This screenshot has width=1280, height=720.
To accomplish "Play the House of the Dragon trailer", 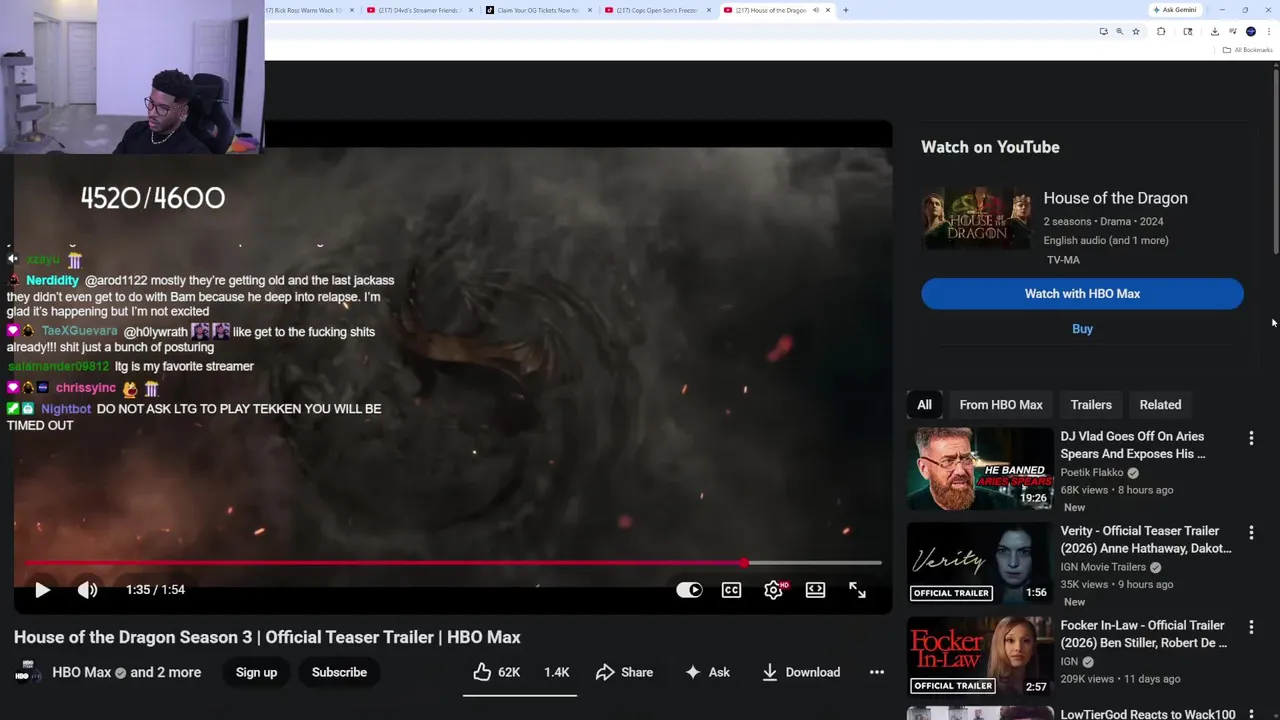I will coord(42,590).
